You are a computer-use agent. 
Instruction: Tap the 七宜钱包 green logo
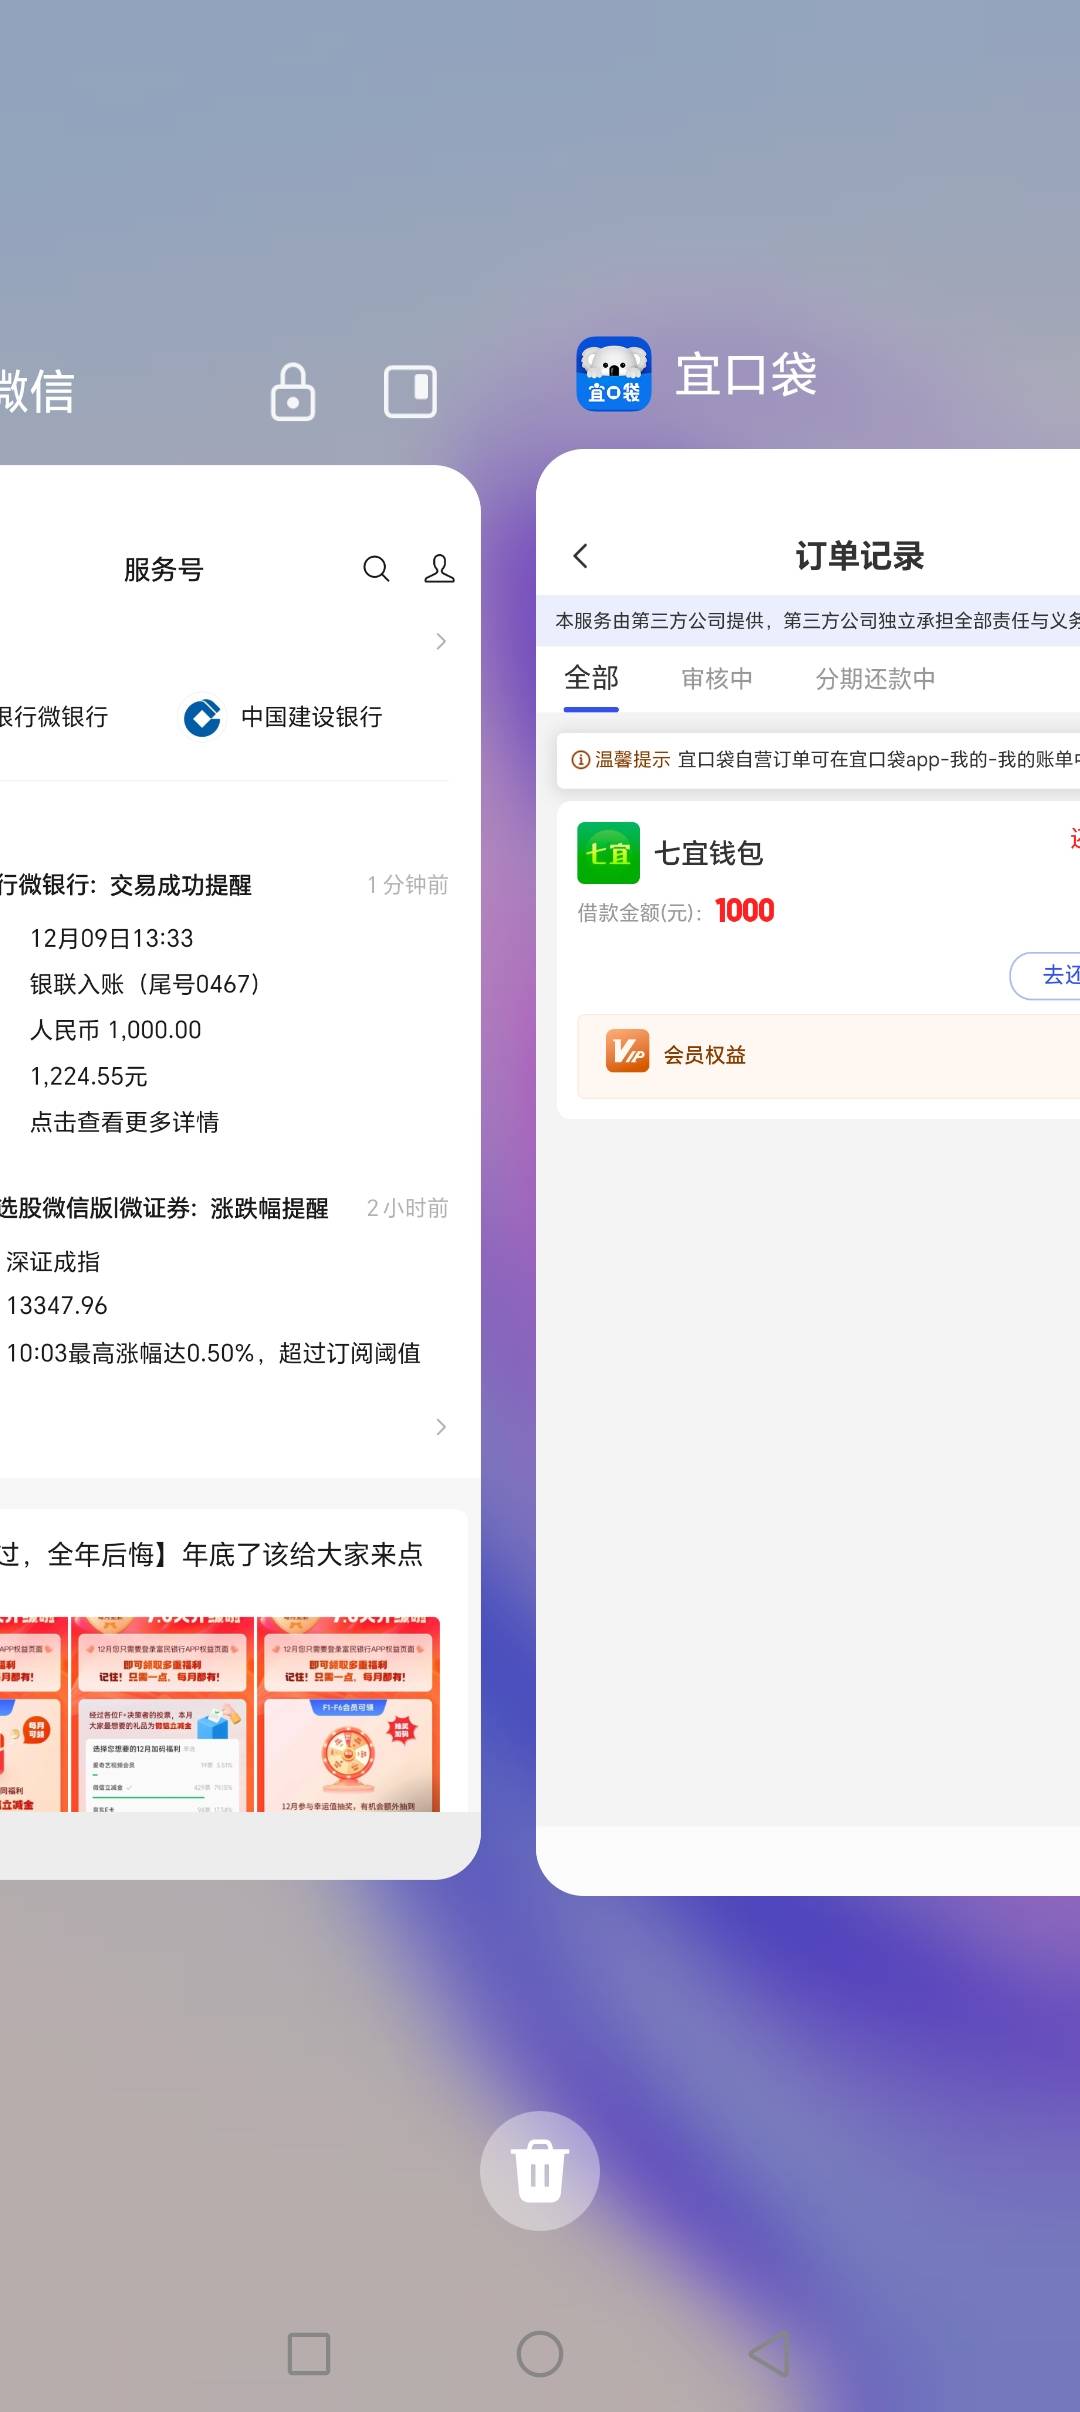(608, 853)
